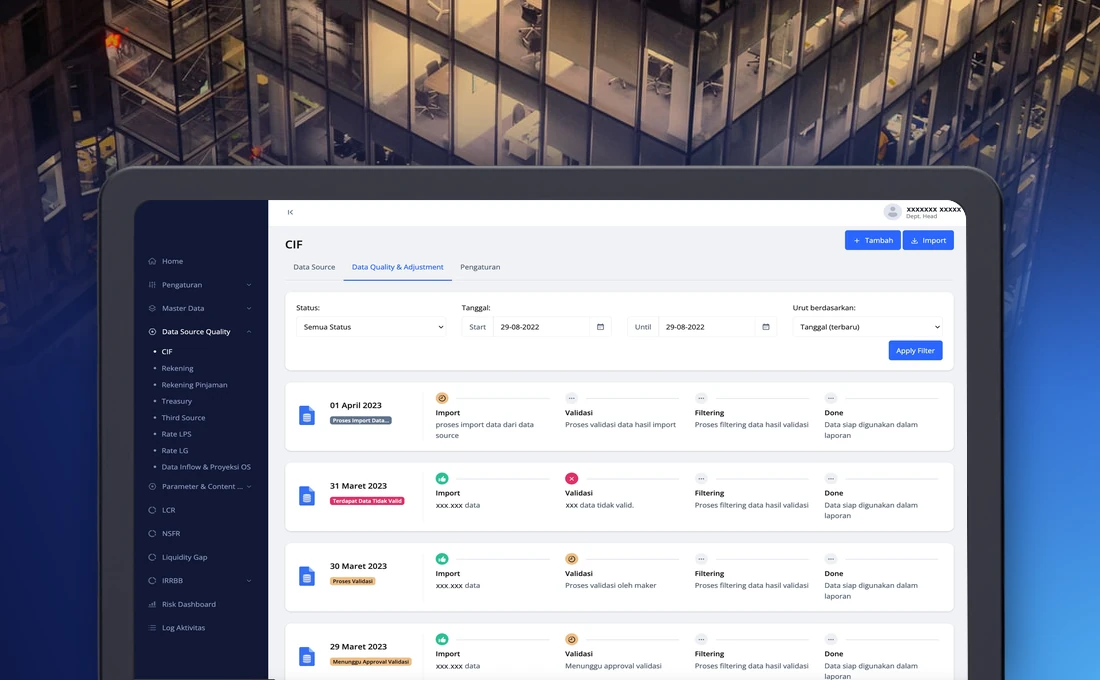1100x680 pixels.
Task: Click the Liquidity Gap icon
Action: click(152, 557)
